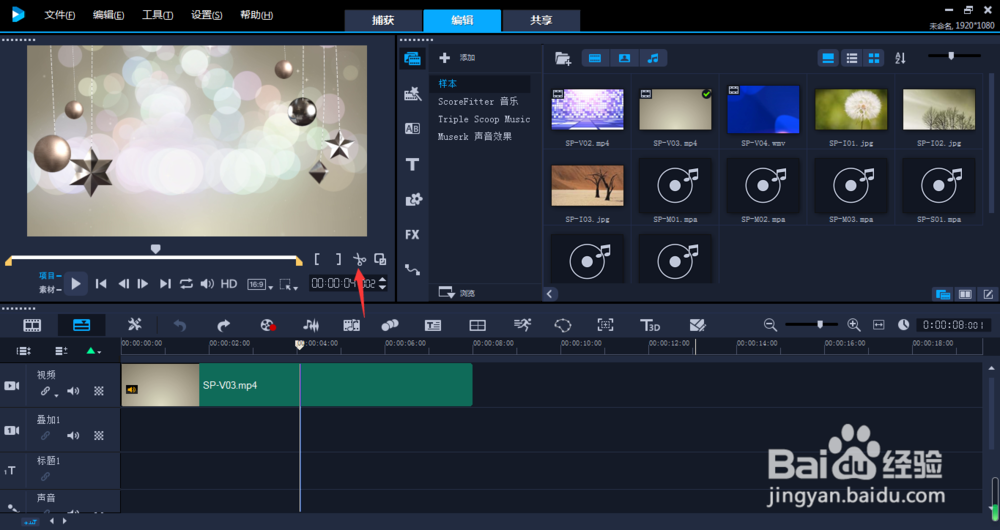Enlarge the preview window icon
The image size is (1000, 530).
[380, 259]
